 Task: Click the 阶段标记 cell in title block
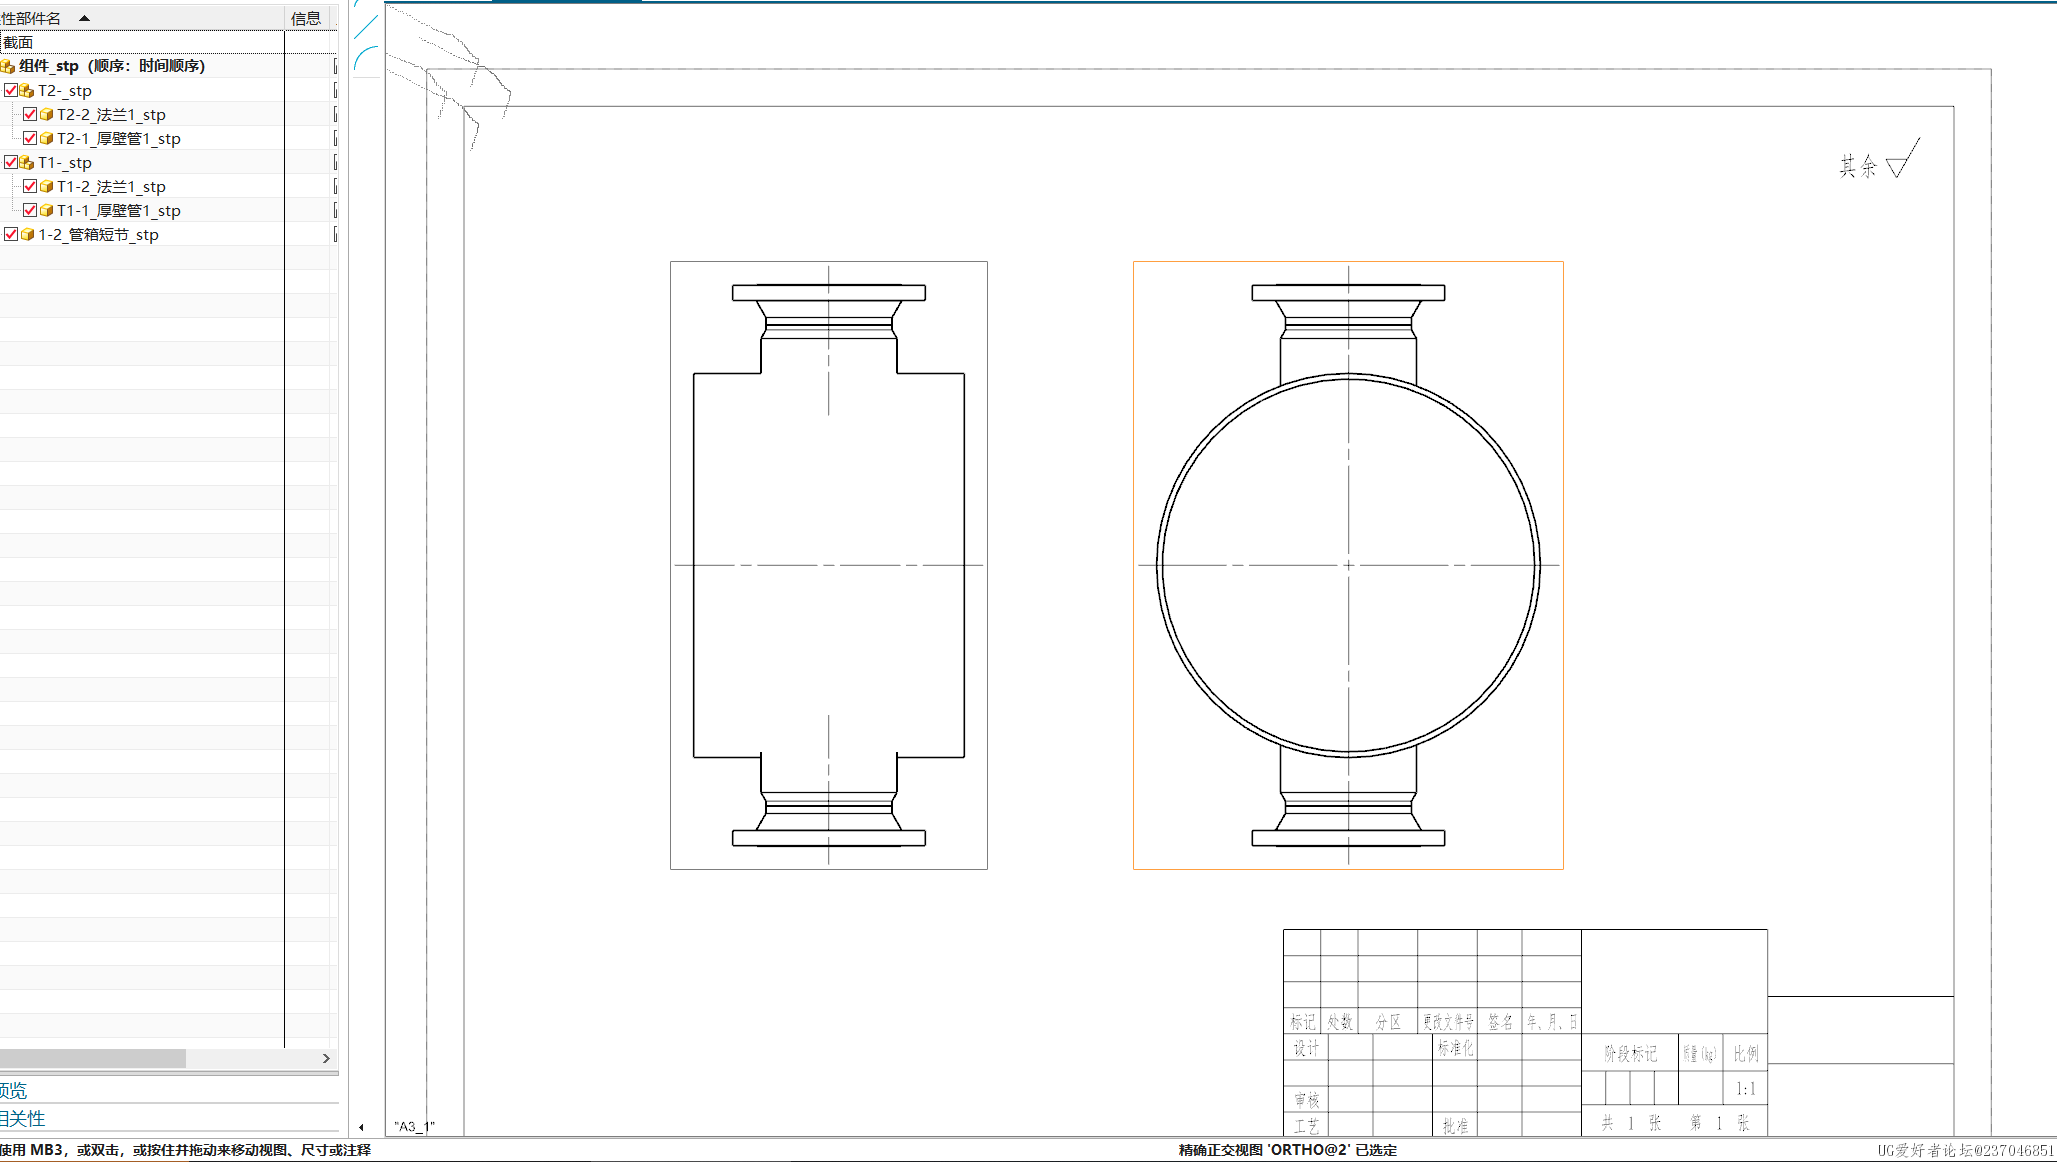[1630, 1053]
